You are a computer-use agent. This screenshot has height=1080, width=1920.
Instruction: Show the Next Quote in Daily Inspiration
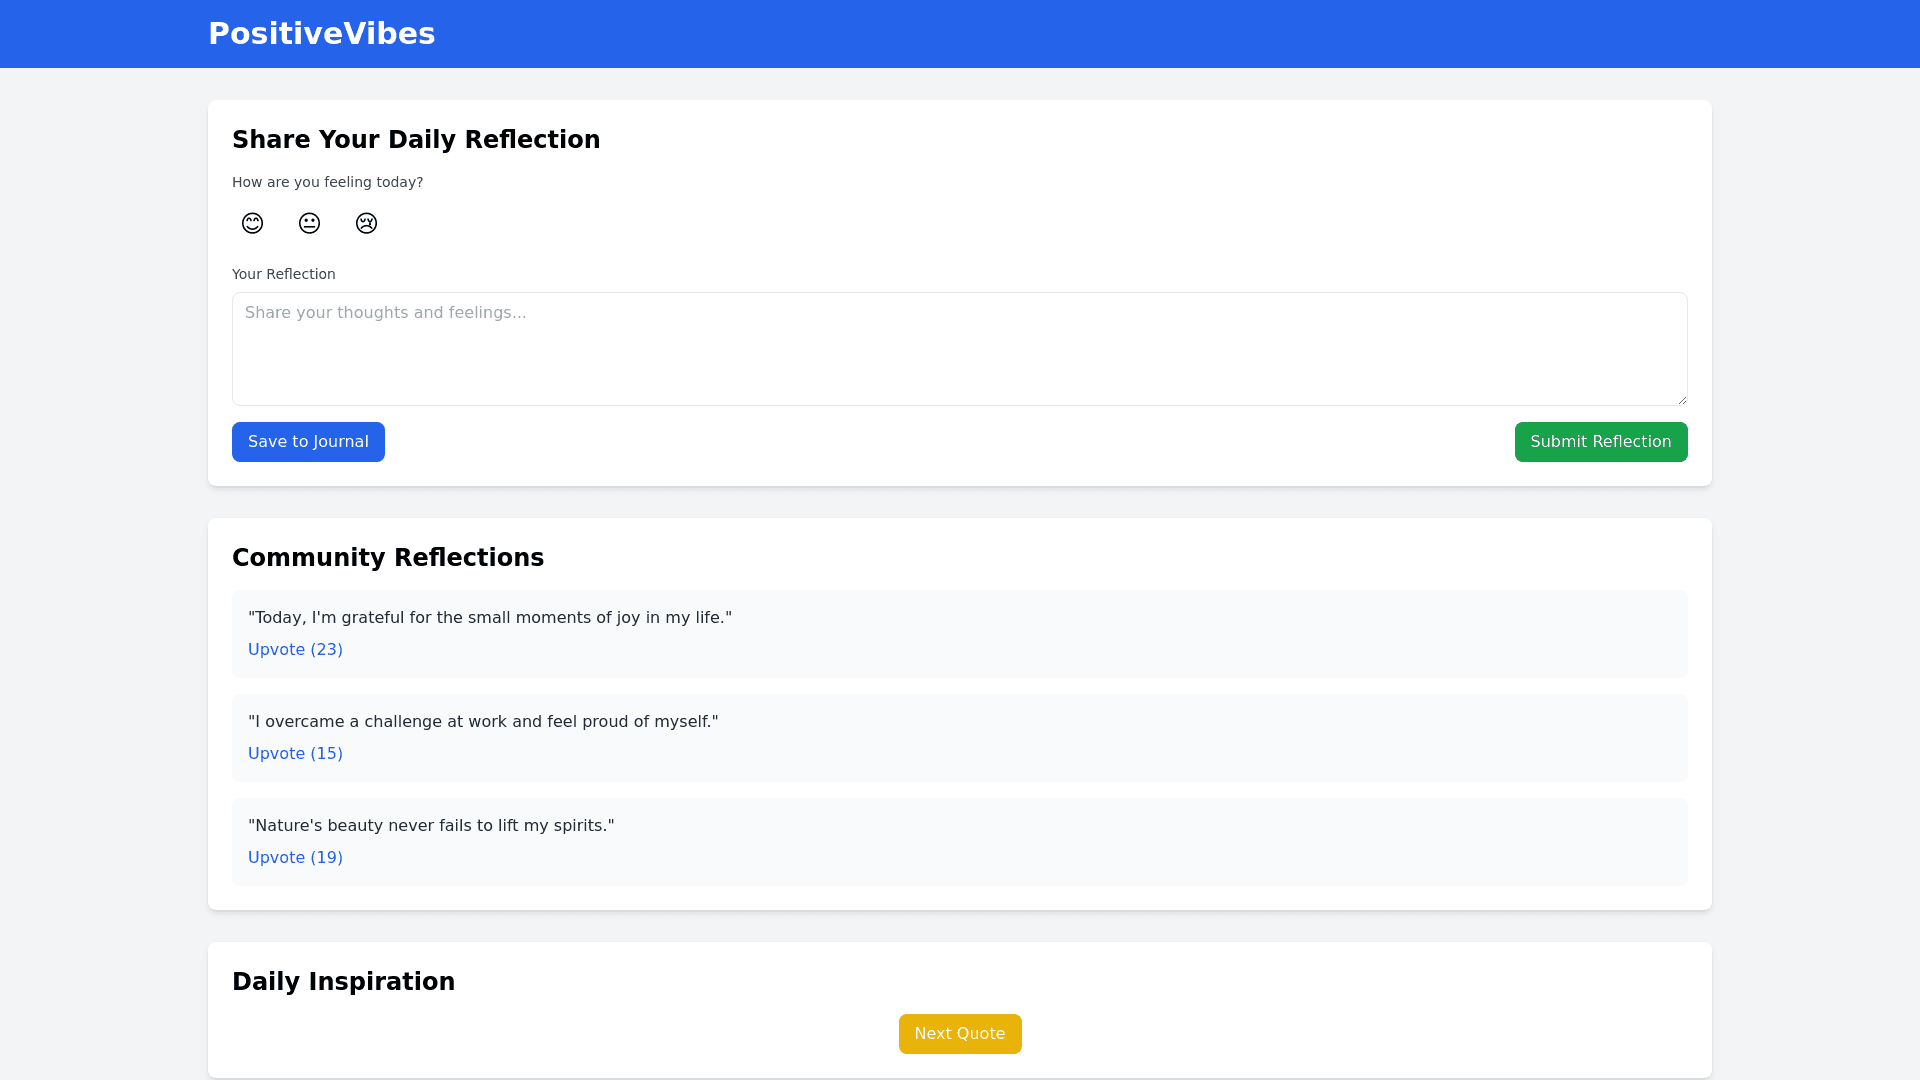pos(959,1034)
